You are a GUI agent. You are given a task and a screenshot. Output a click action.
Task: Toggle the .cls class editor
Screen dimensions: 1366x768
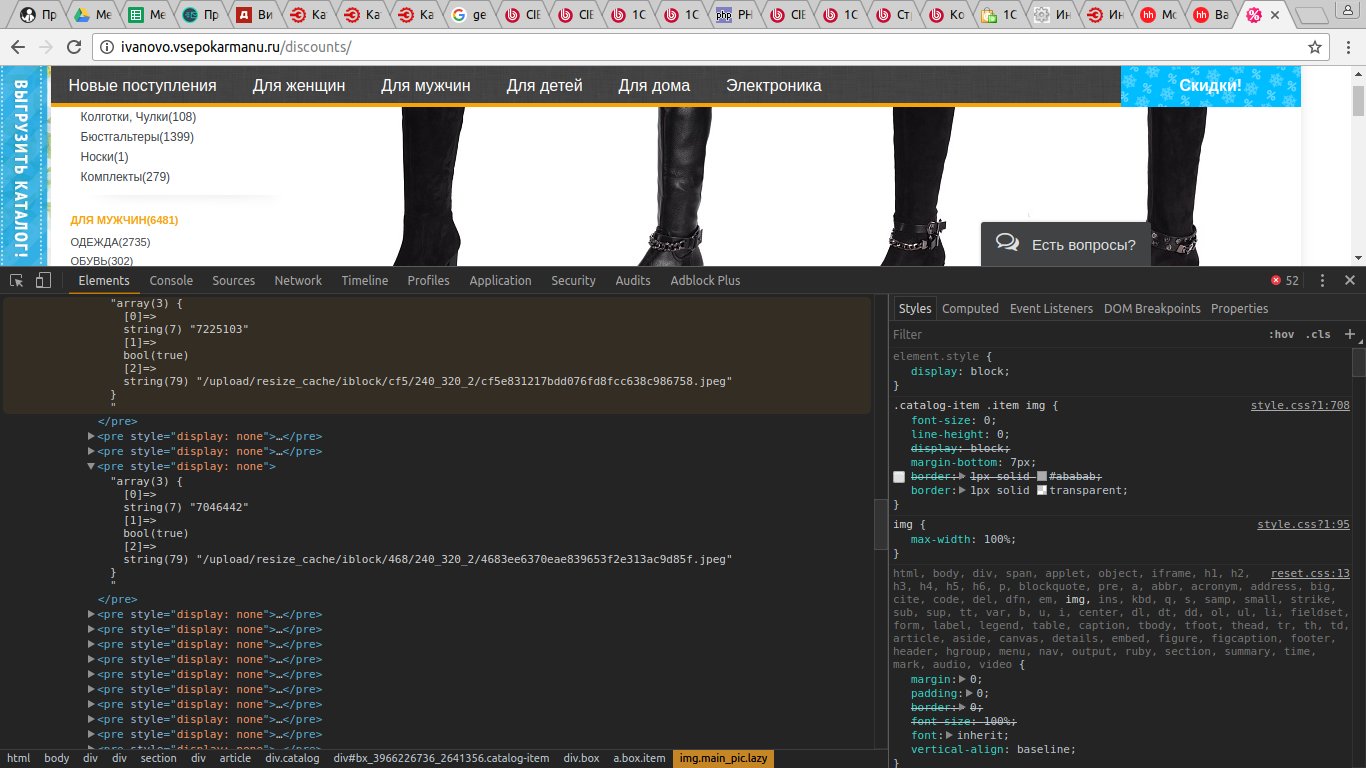(1320, 335)
